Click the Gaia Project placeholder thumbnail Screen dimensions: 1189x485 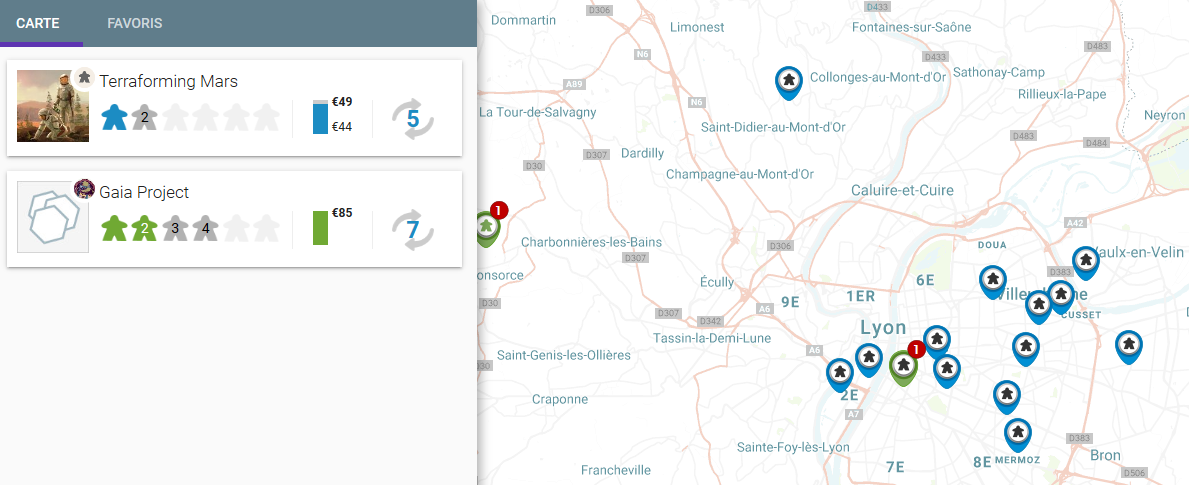52,217
